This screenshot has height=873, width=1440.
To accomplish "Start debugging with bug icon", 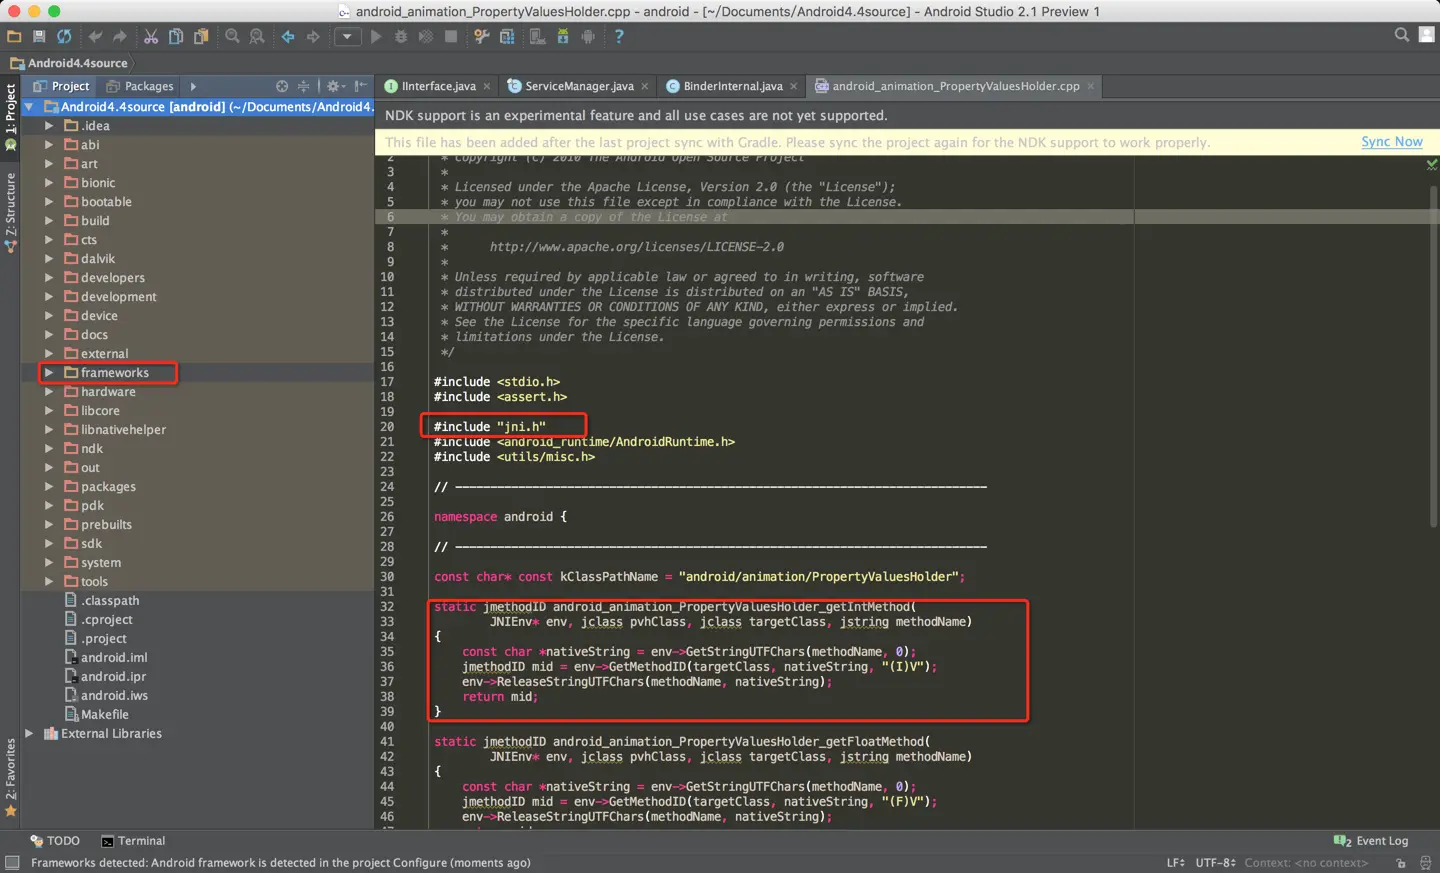I will (401, 36).
